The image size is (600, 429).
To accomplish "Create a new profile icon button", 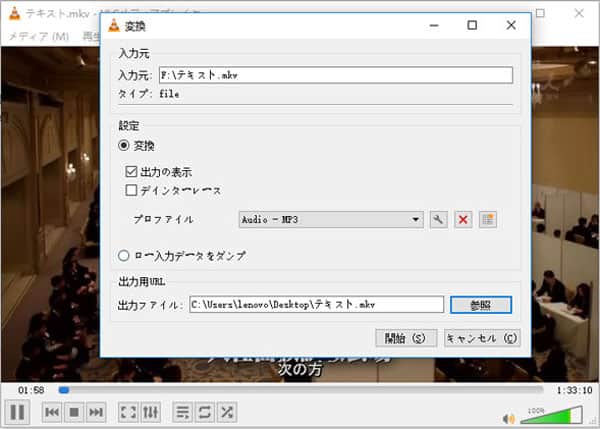I will 488,220.
